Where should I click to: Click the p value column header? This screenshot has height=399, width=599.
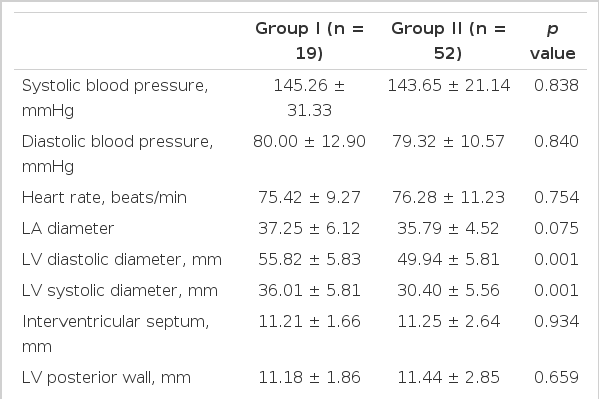click(552, 41)
